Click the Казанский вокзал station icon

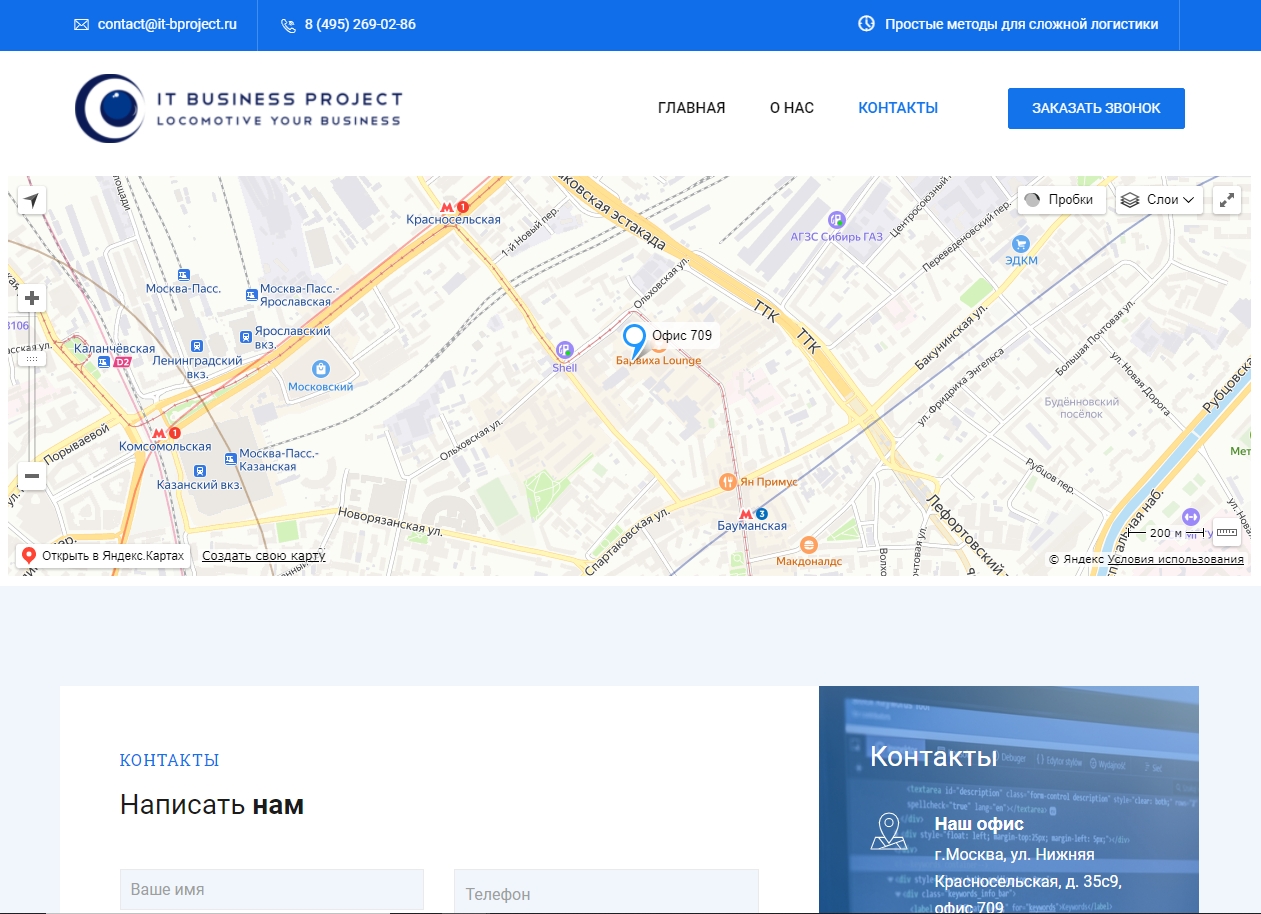(200, 470)
